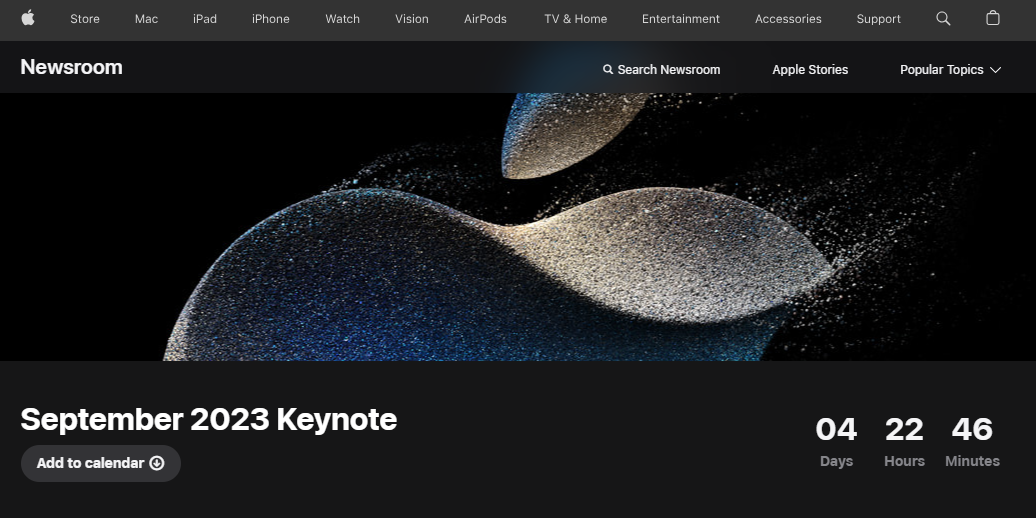This screenshot has height=518, width=1036.
Task: Open Search Newsroom
Action: (x=661, y=69)
